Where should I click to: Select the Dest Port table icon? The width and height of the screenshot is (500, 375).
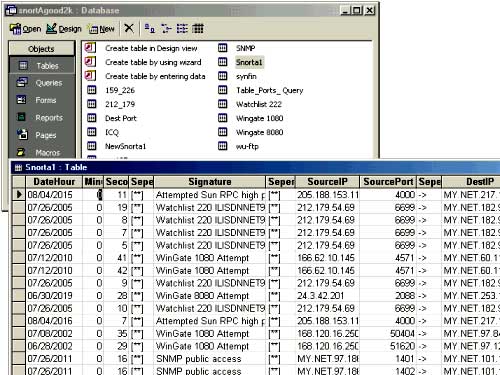91,118
